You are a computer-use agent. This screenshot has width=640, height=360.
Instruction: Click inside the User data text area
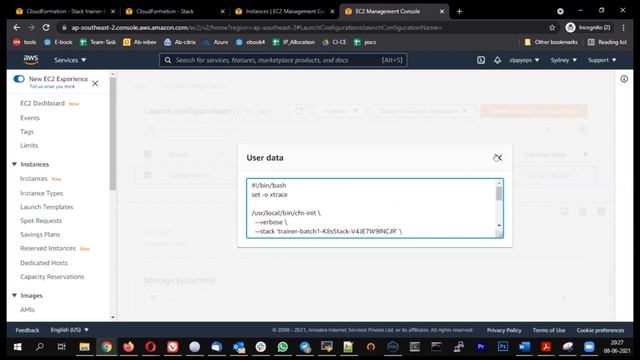[371, 208]
